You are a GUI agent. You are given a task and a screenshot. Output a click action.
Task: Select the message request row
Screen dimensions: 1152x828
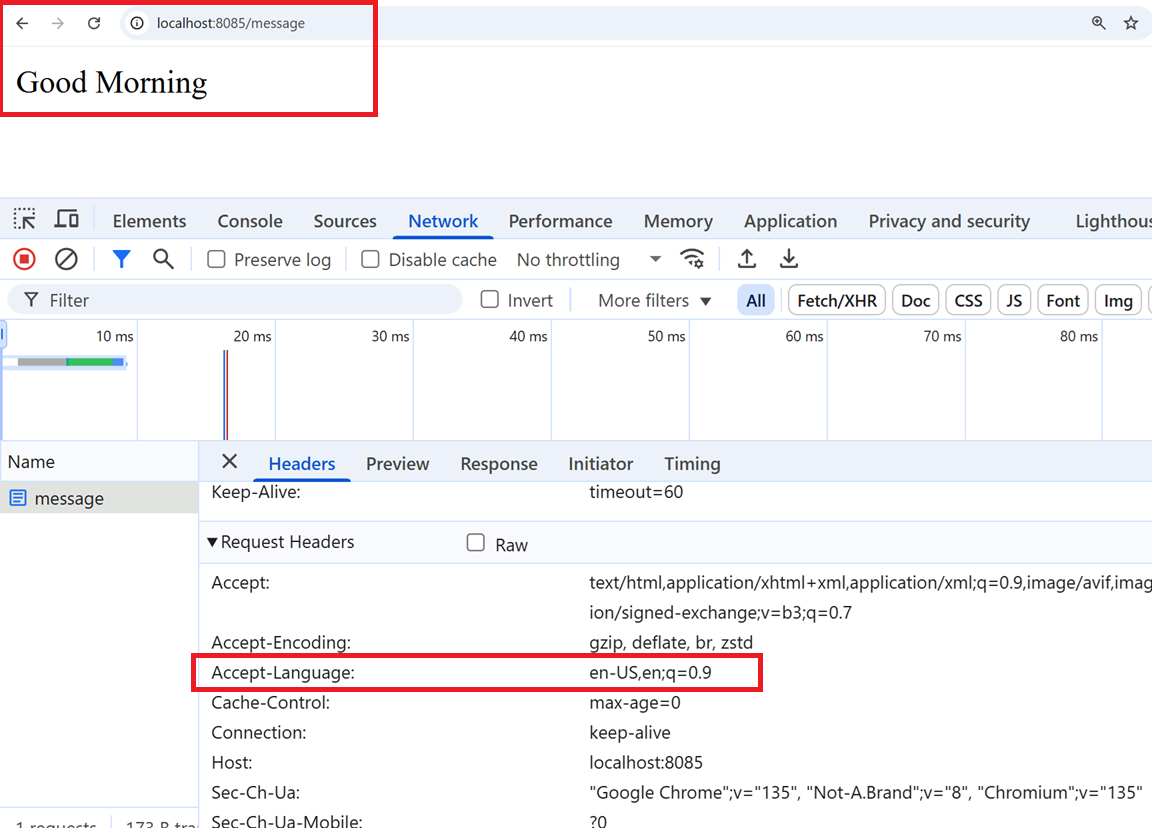click(99, 498)
